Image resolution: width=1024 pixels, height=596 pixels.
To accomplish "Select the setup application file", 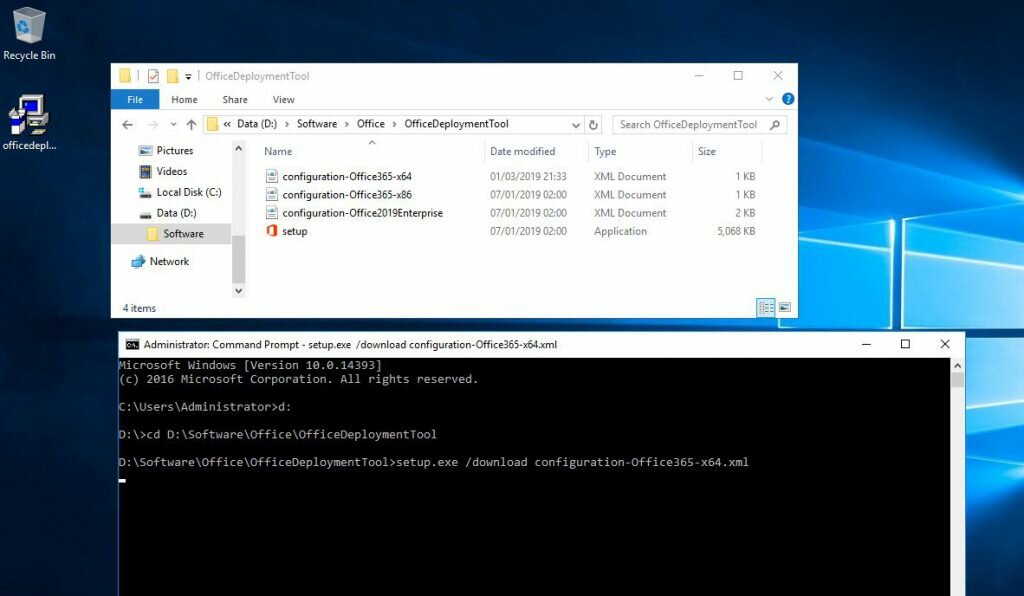I will (295, 232).
